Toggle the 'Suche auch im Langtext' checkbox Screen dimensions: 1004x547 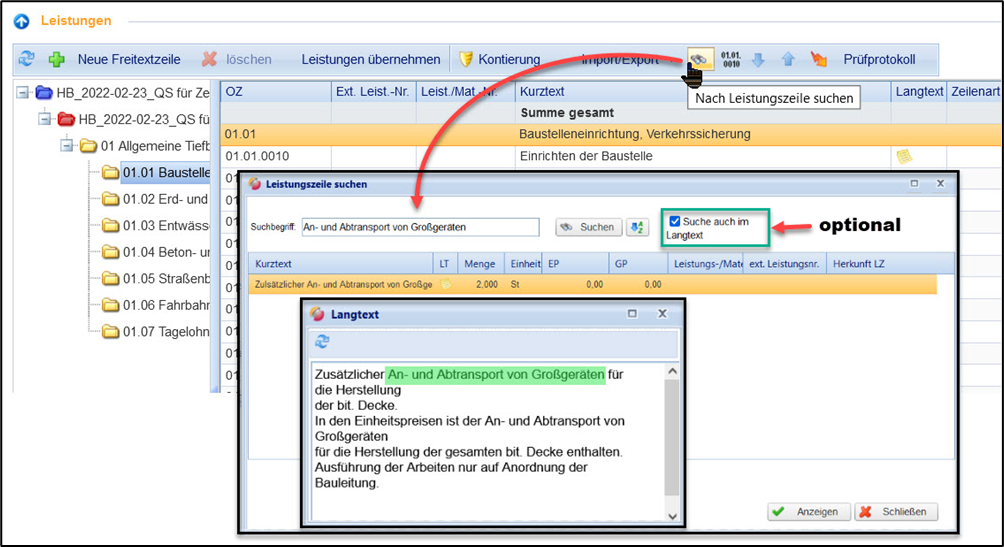[x=675, y=221]
